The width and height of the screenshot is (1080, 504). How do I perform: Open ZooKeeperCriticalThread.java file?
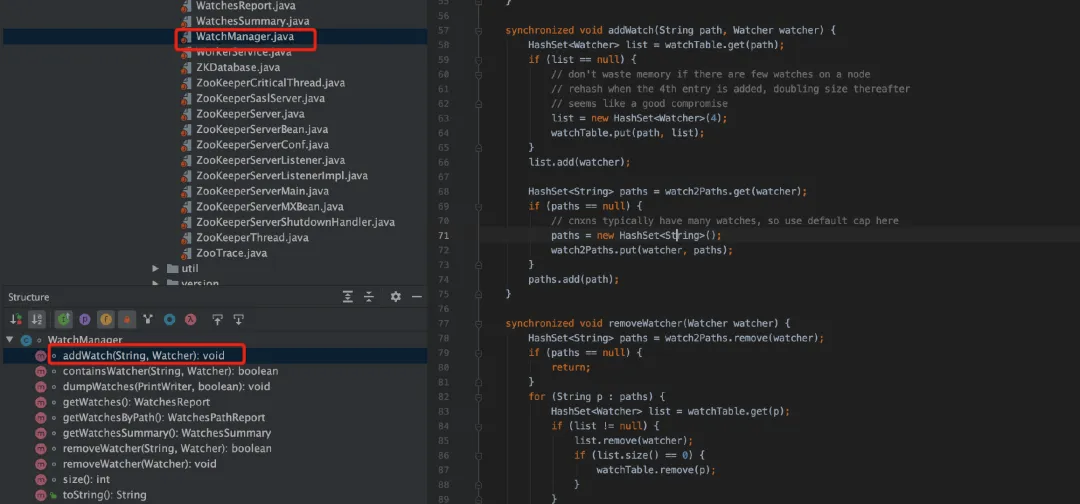pyautogui.click(x=271, y=83)
